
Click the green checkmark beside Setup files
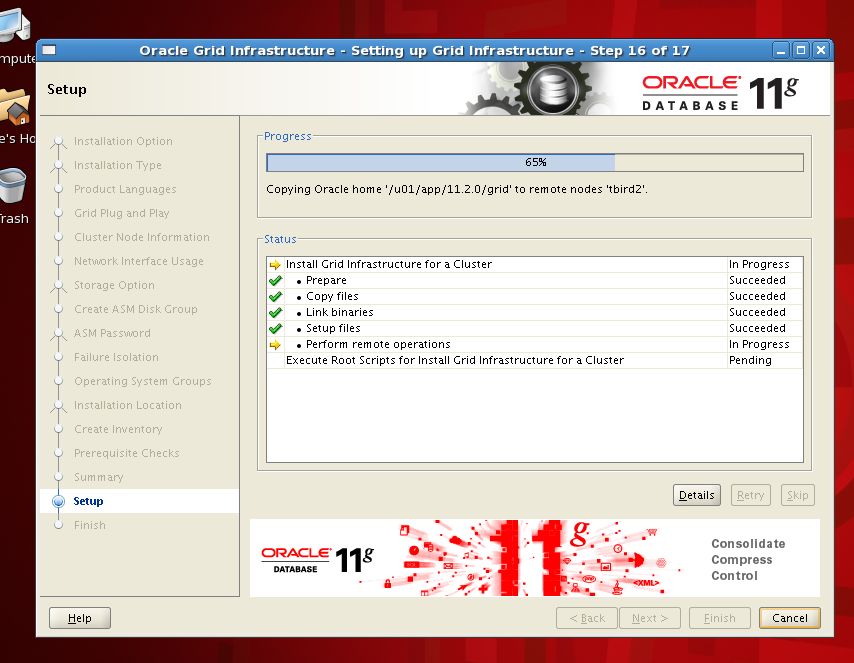click(x=275, y=329)
